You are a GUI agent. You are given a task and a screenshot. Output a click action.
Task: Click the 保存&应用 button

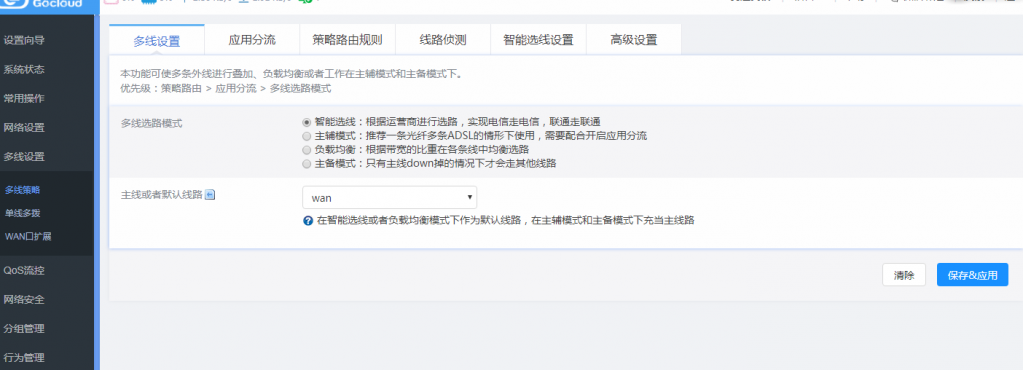click(x=973, y=275)
